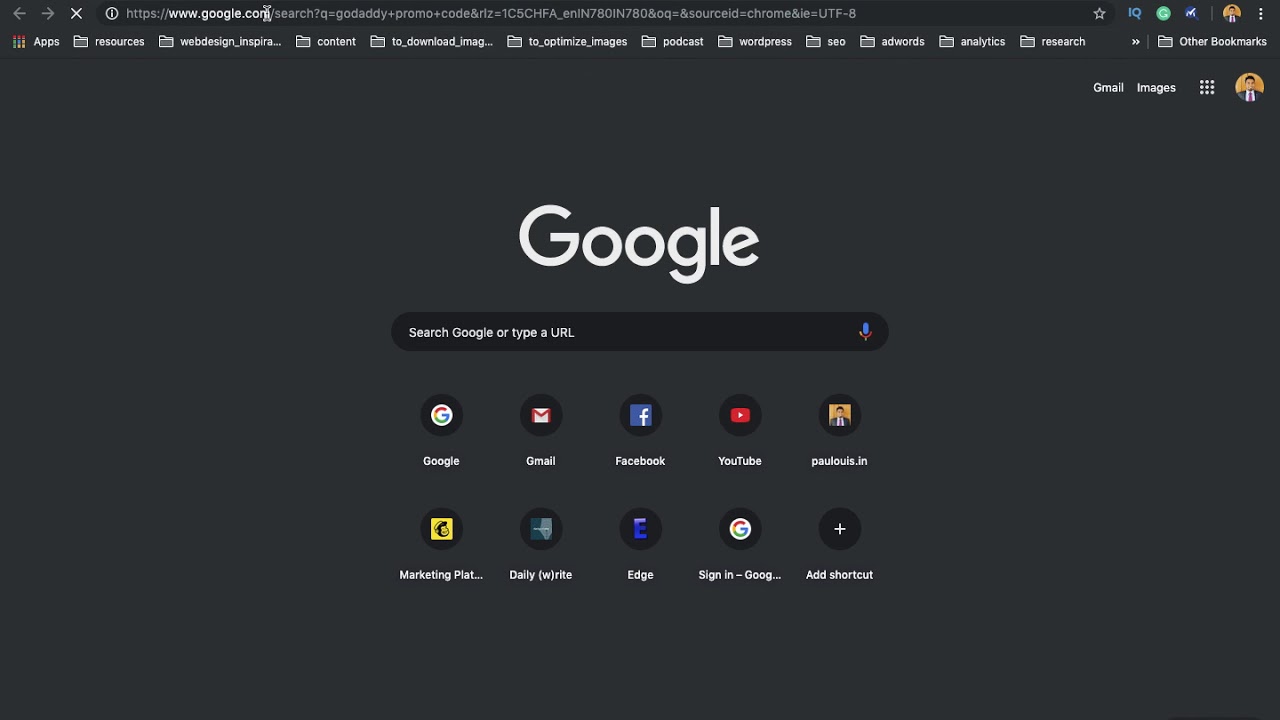The width and height of the screenshot is (1280, 720).
Task: Open the Images link
Action: point(1156,88)
